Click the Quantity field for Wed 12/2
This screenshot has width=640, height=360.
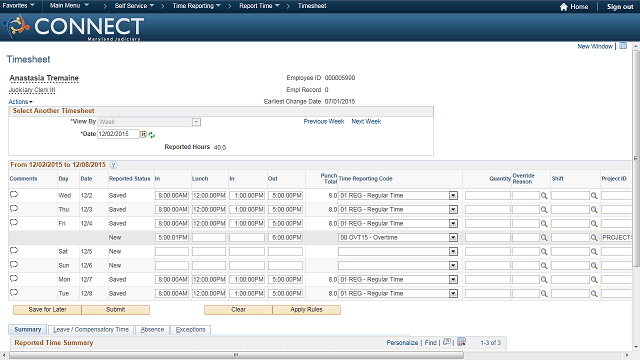488,196
